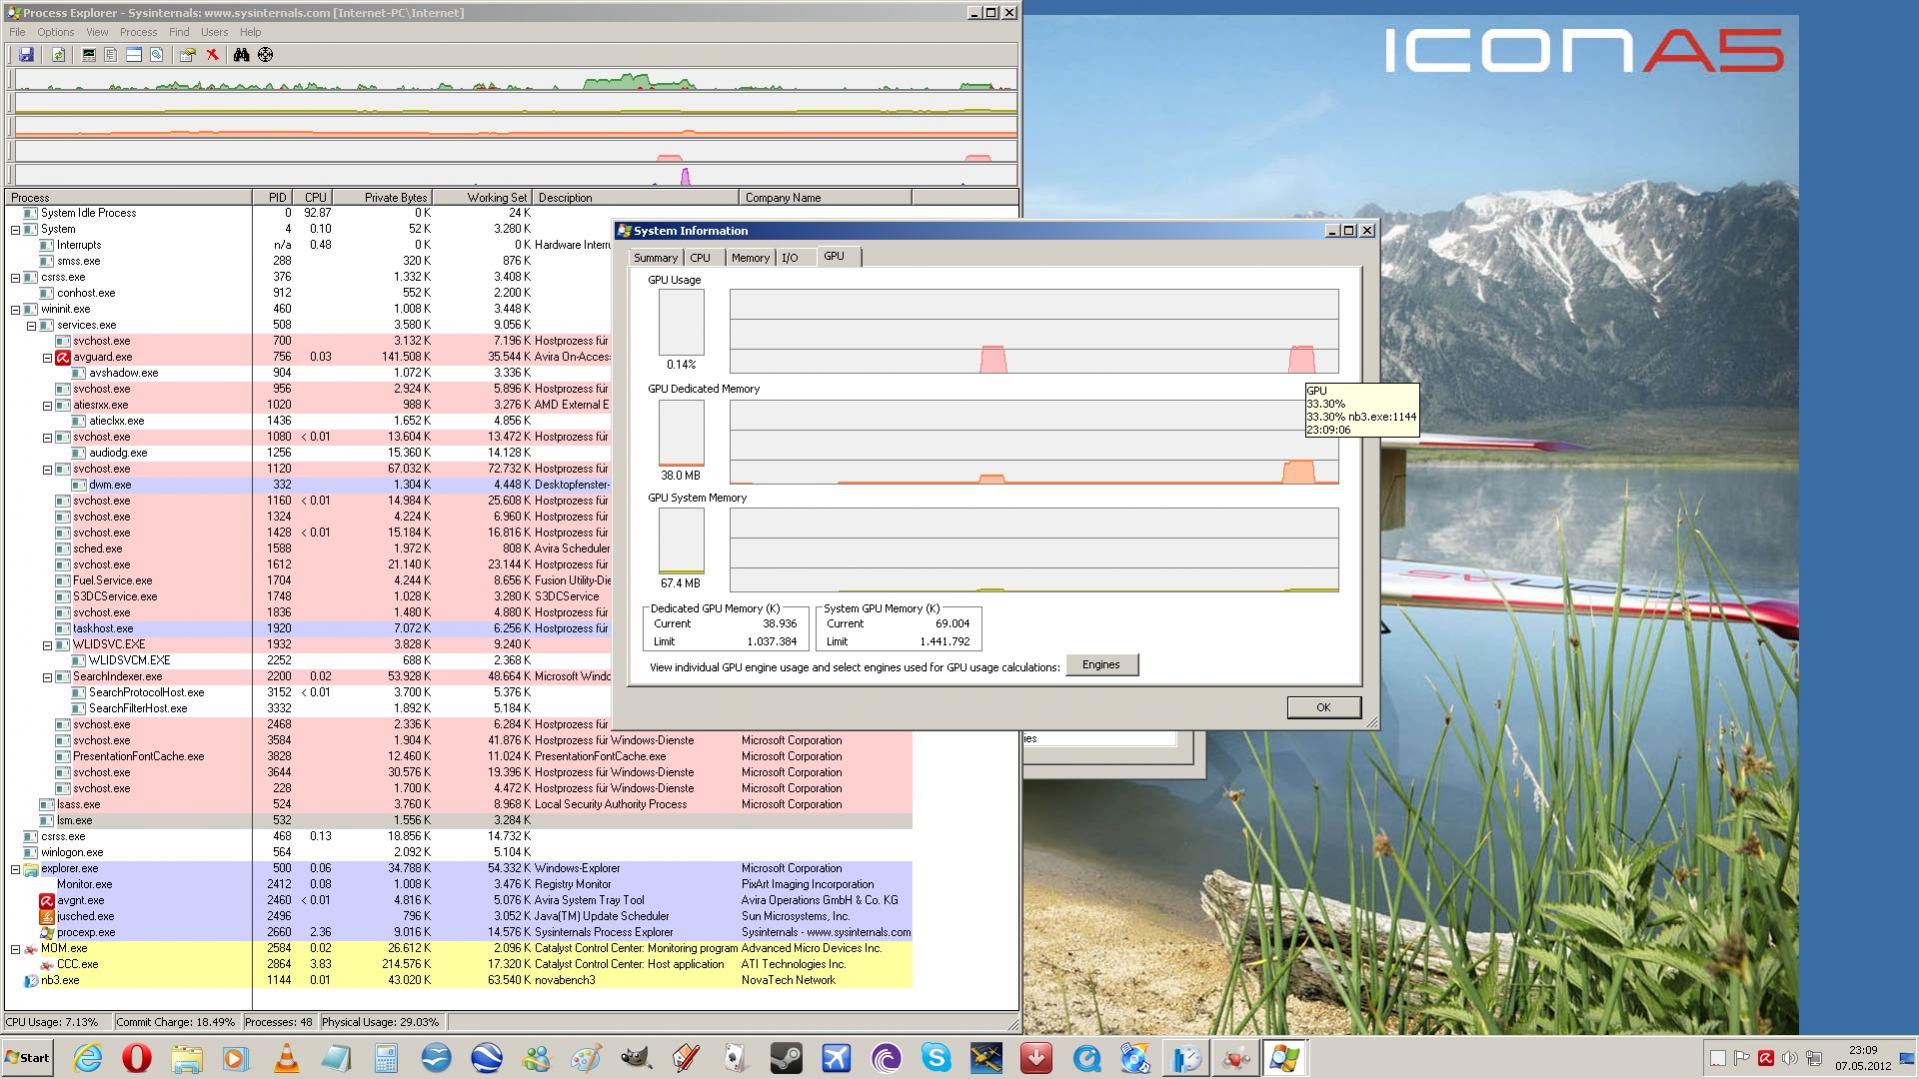The image size is (1919, 1079).
Task: Click the DLL/handle view toolbar icon
Action: 156,55
